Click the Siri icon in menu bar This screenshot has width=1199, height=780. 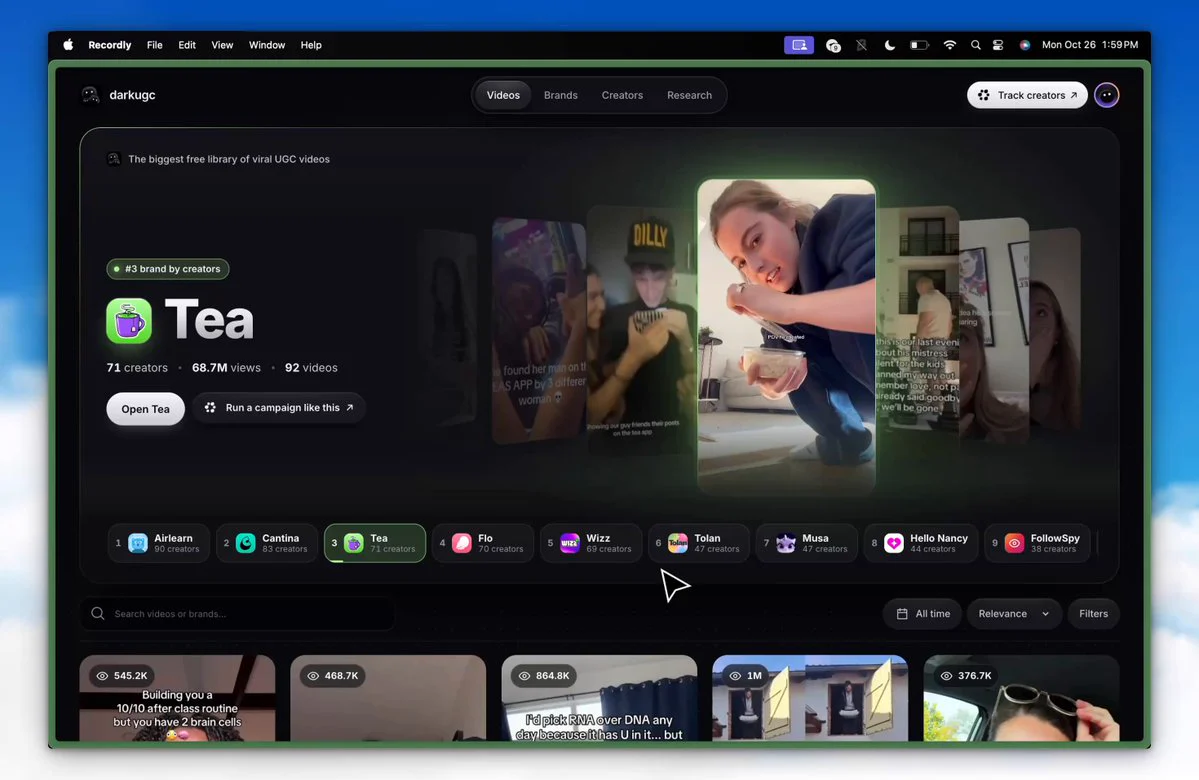pyautogui.click(x=1025, y=45)
